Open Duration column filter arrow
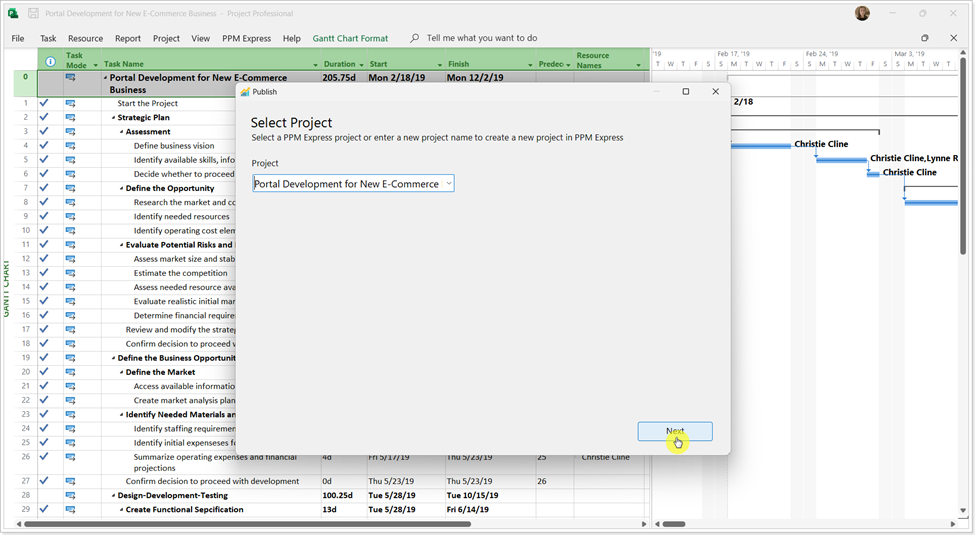The width and height of the screenshot is (975, 535). click(x=361, y=65)
